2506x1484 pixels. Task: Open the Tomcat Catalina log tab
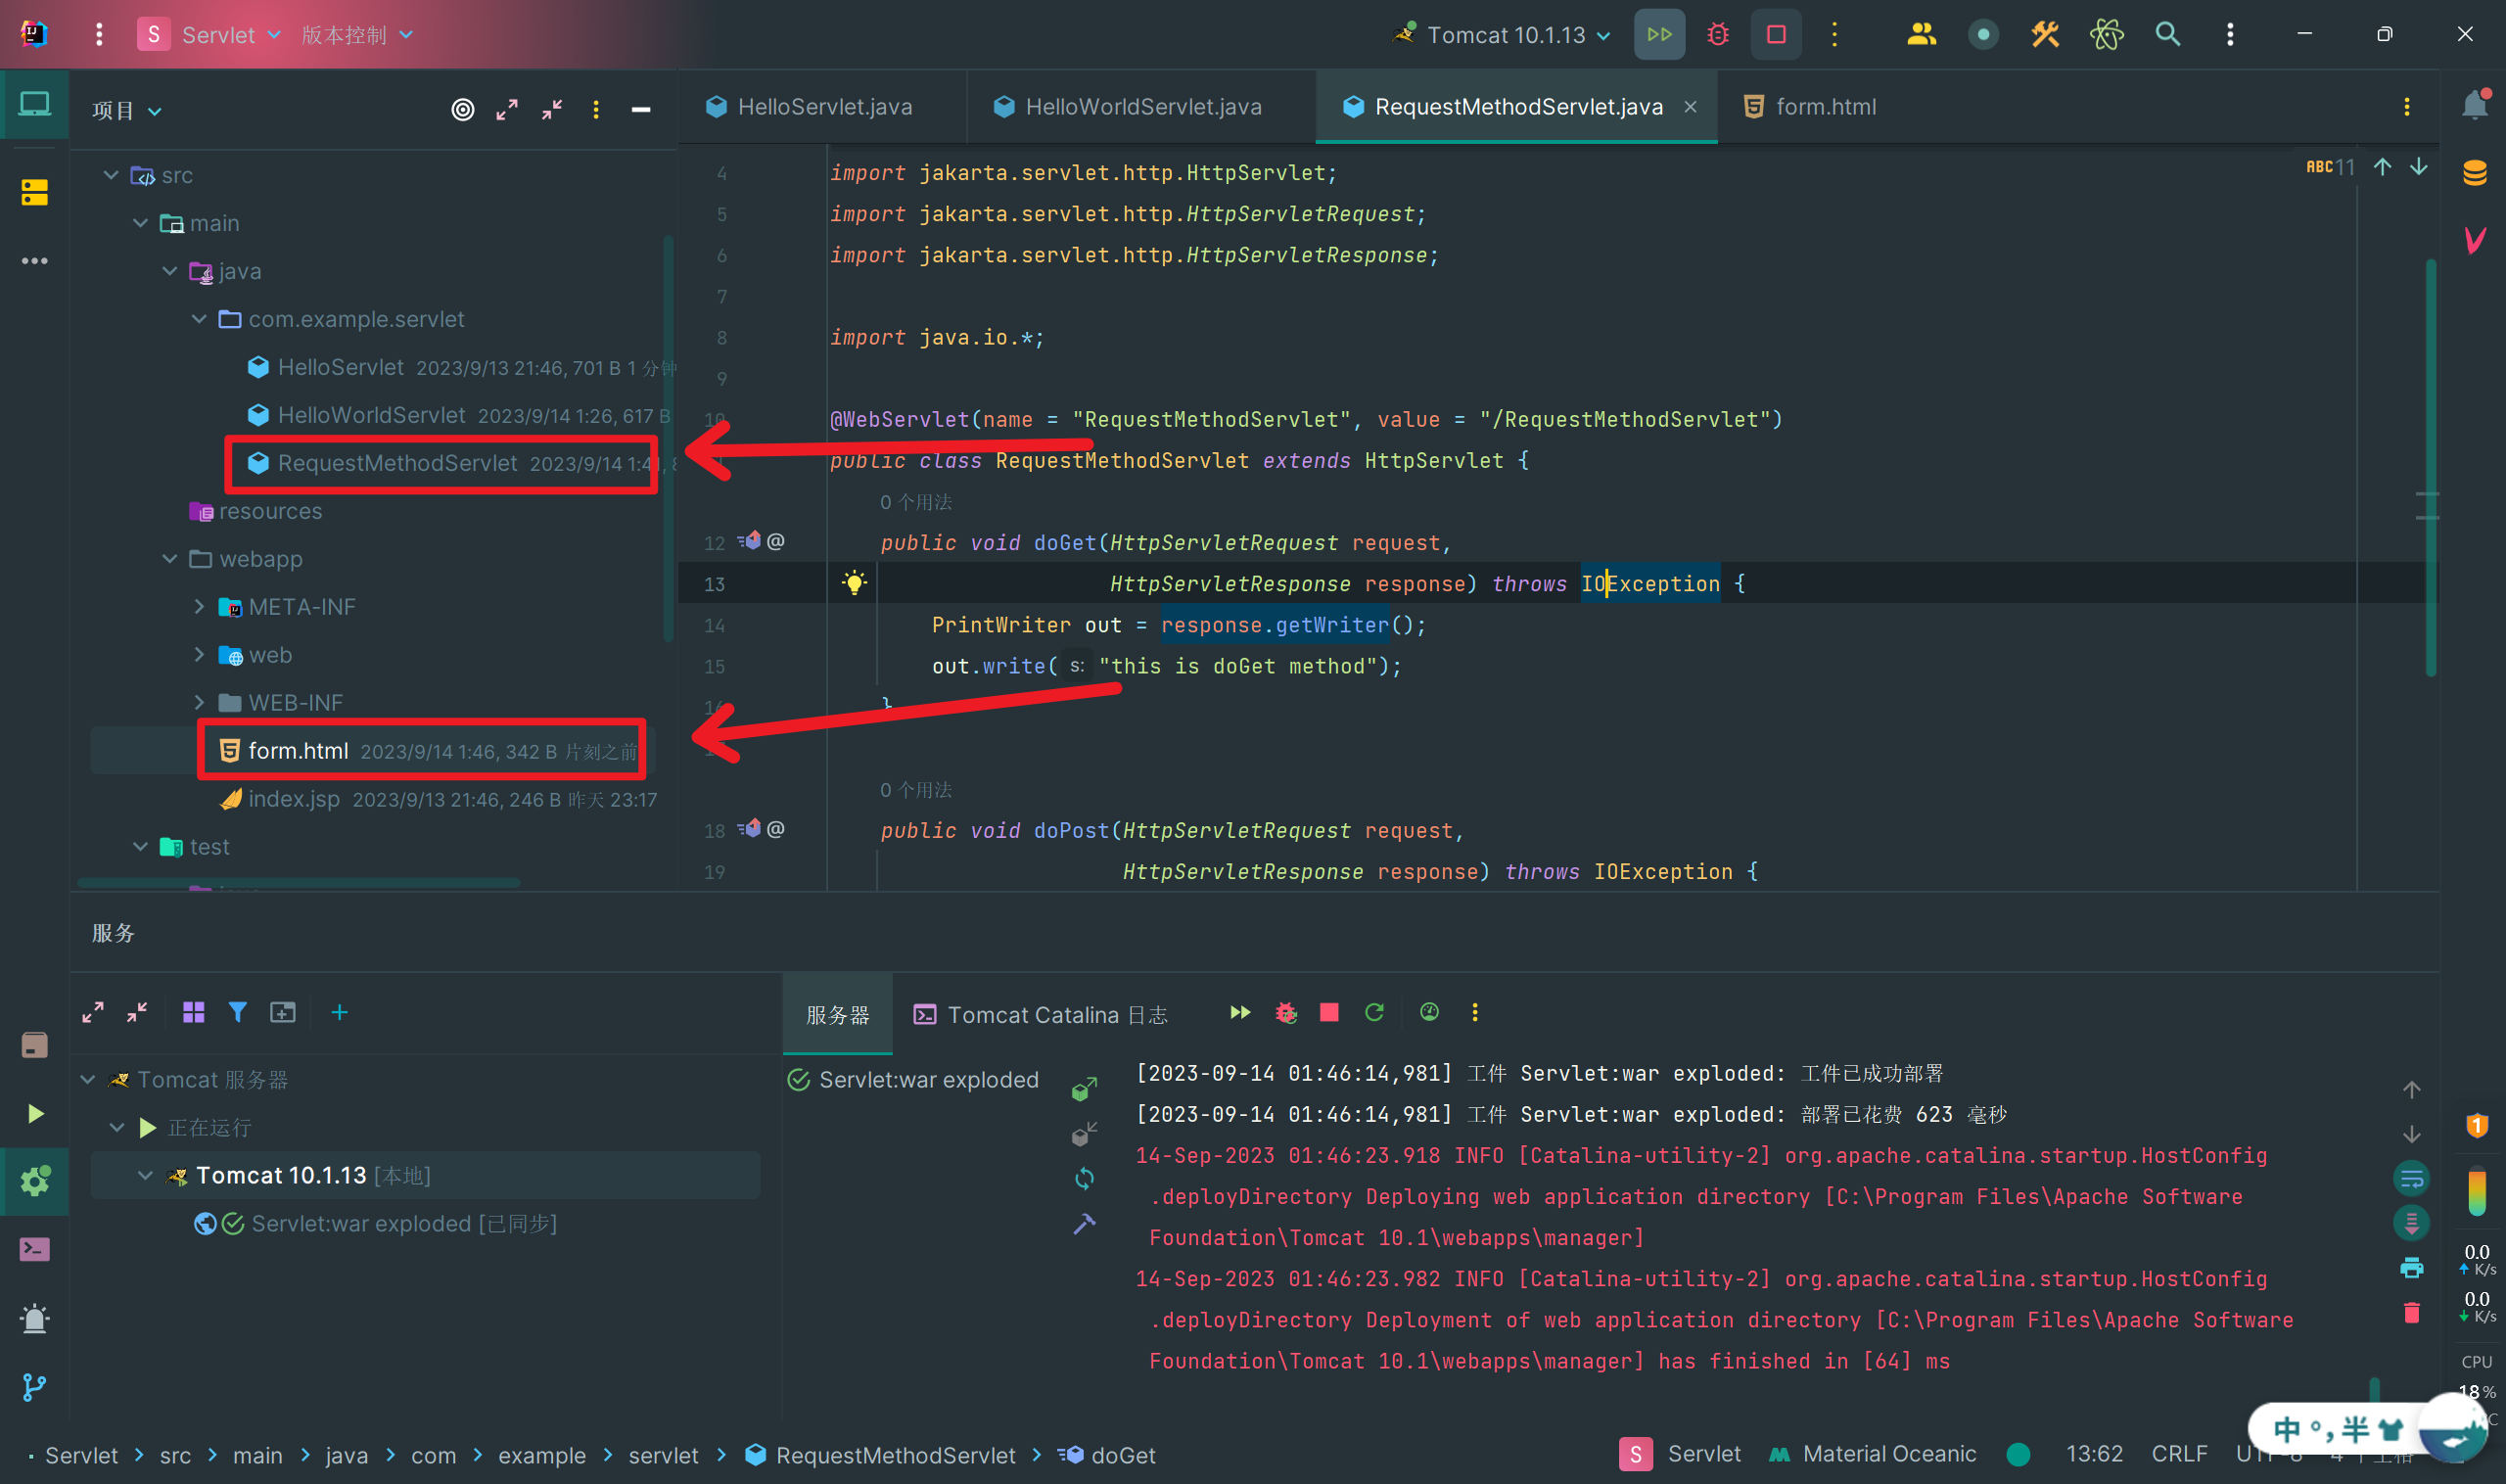pos(1041,1015)
